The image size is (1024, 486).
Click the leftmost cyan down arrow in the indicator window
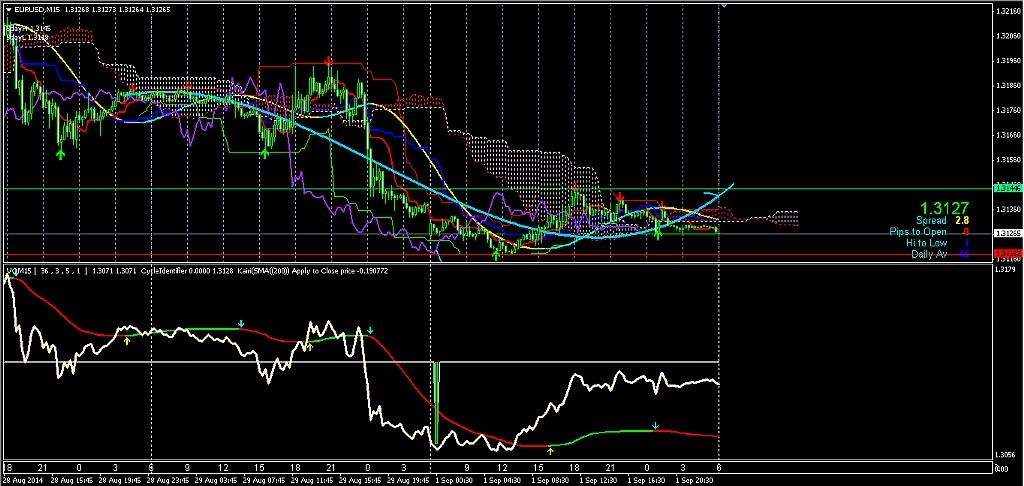point(241,324)
